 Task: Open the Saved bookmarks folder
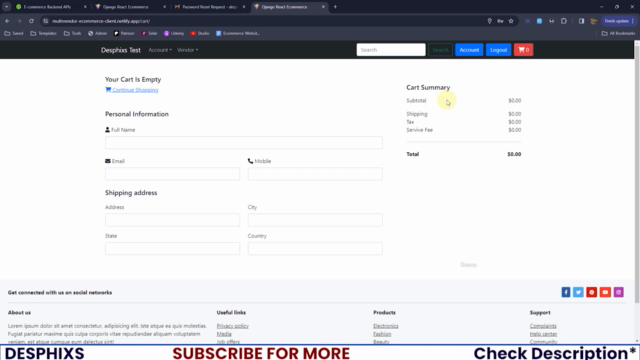tap(14, 33)
